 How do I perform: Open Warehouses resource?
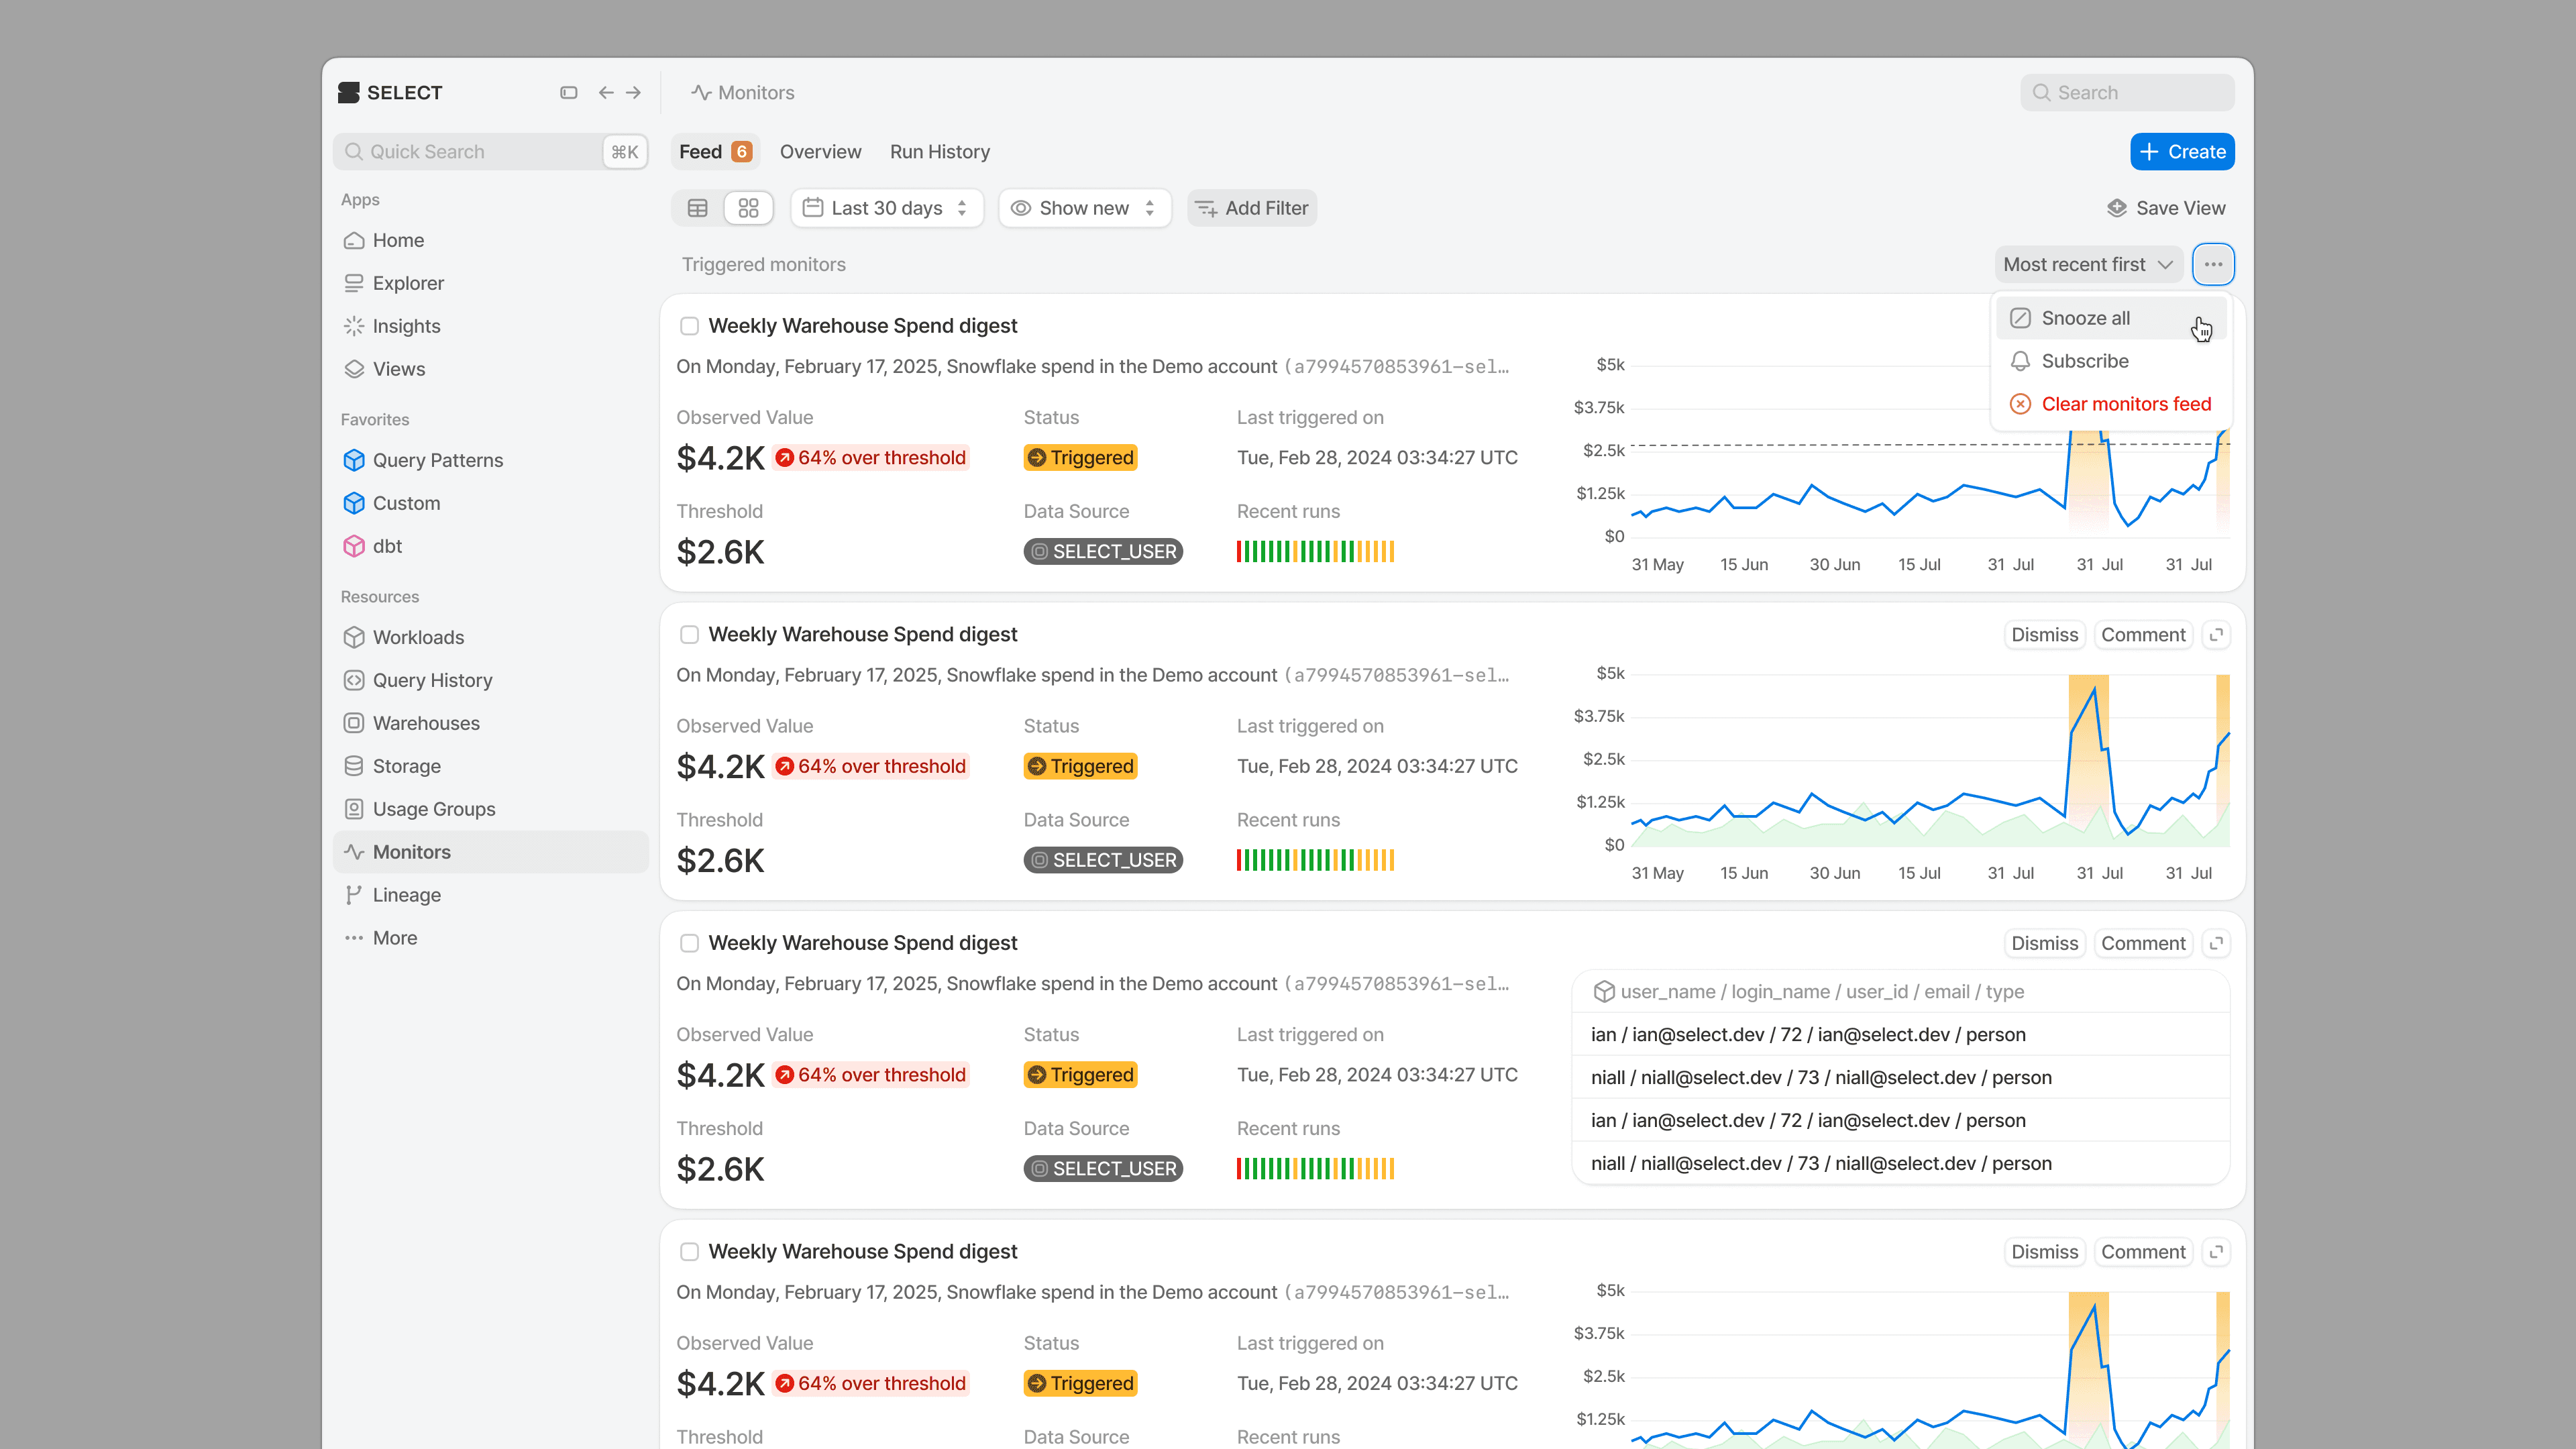(490, 723)
